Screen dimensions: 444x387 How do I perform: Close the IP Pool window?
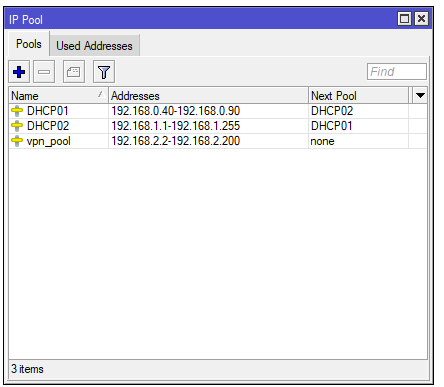pyautogui.click(x=421, y=19)
